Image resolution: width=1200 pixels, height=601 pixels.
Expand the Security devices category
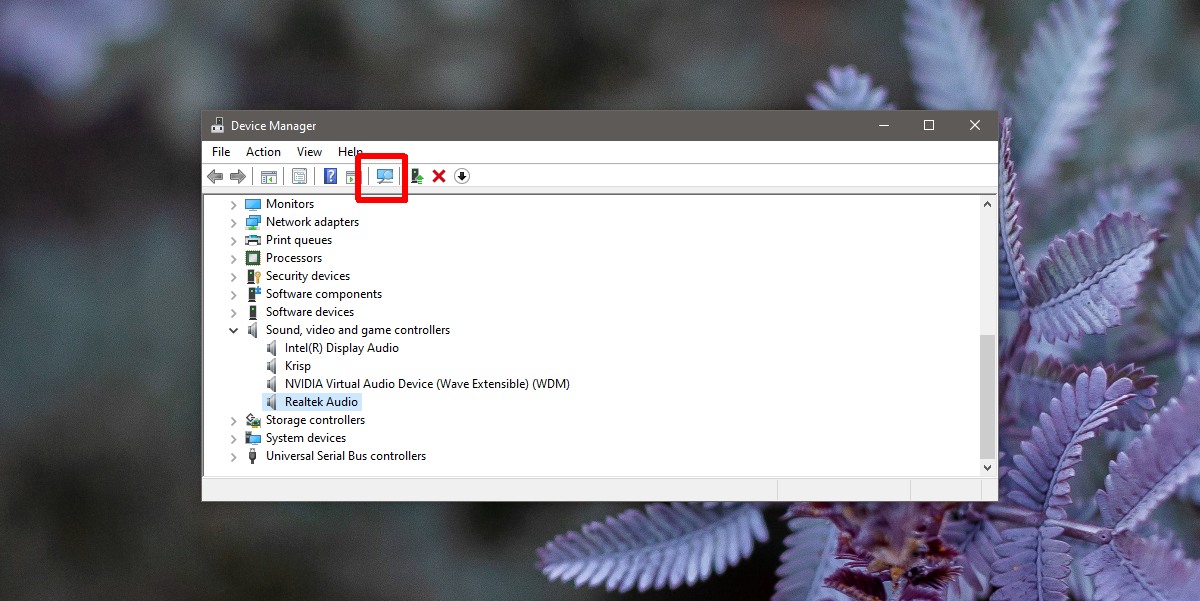click(234, 276)
